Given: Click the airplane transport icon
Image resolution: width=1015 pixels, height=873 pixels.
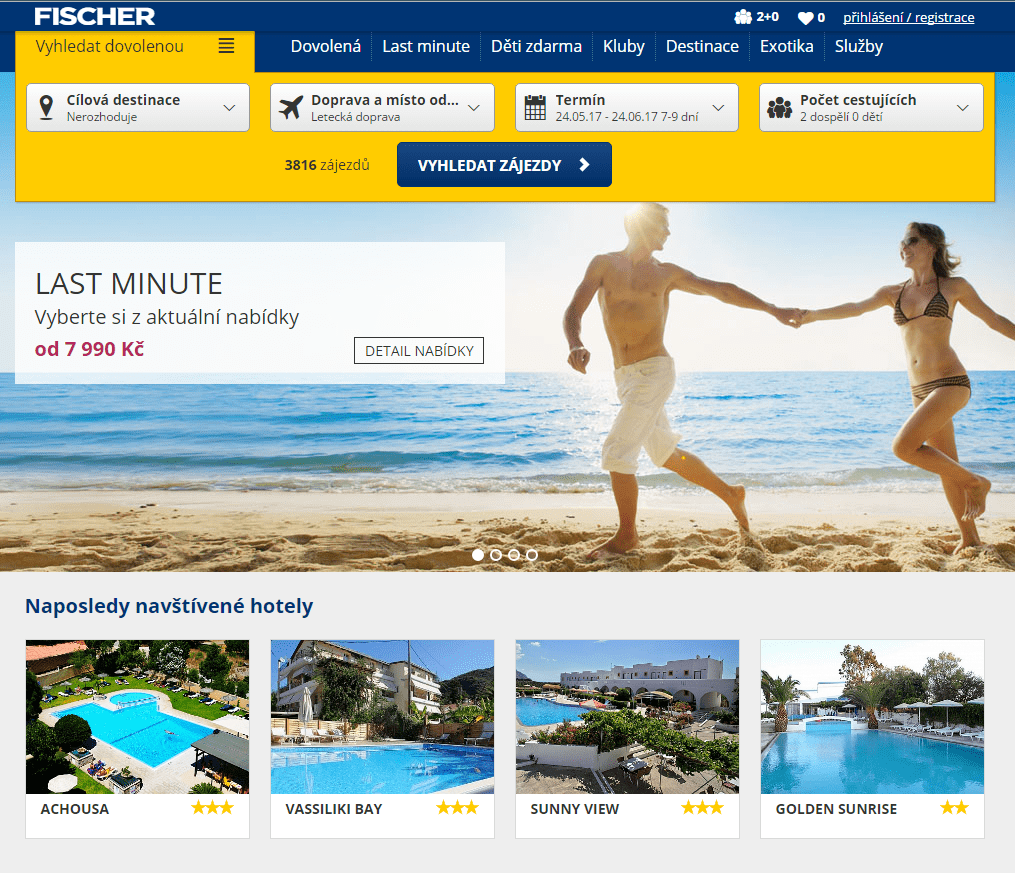Looking at the screenshot, I should pyautogui.click(x=291, y=108).
